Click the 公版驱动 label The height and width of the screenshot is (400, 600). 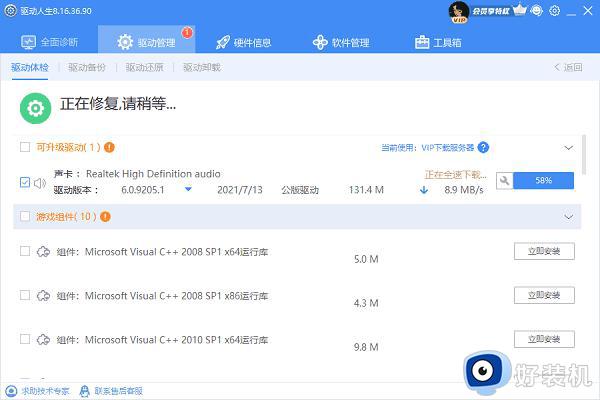(300, 190)
